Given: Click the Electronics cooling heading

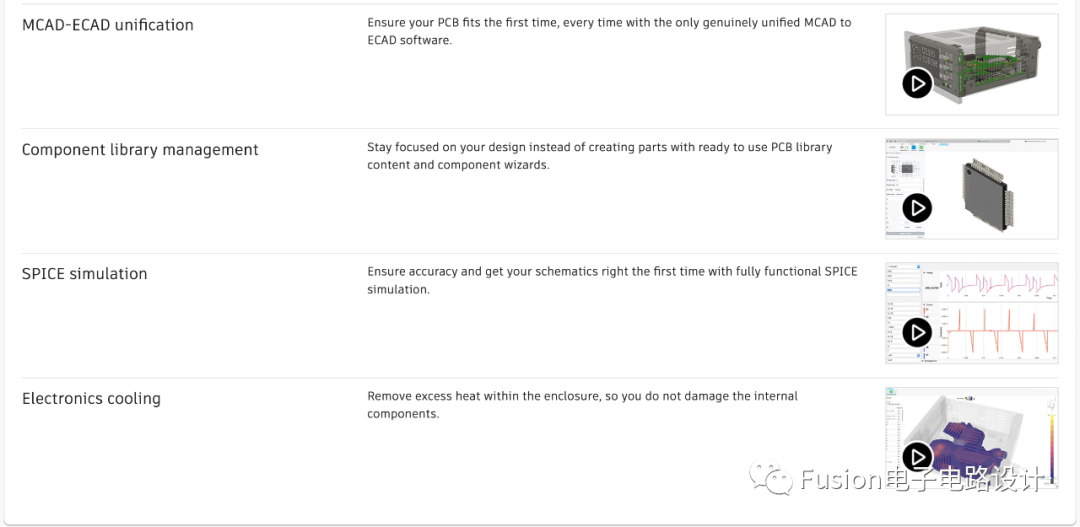Looking at the screenshot, I should click(x=91, y=399).
